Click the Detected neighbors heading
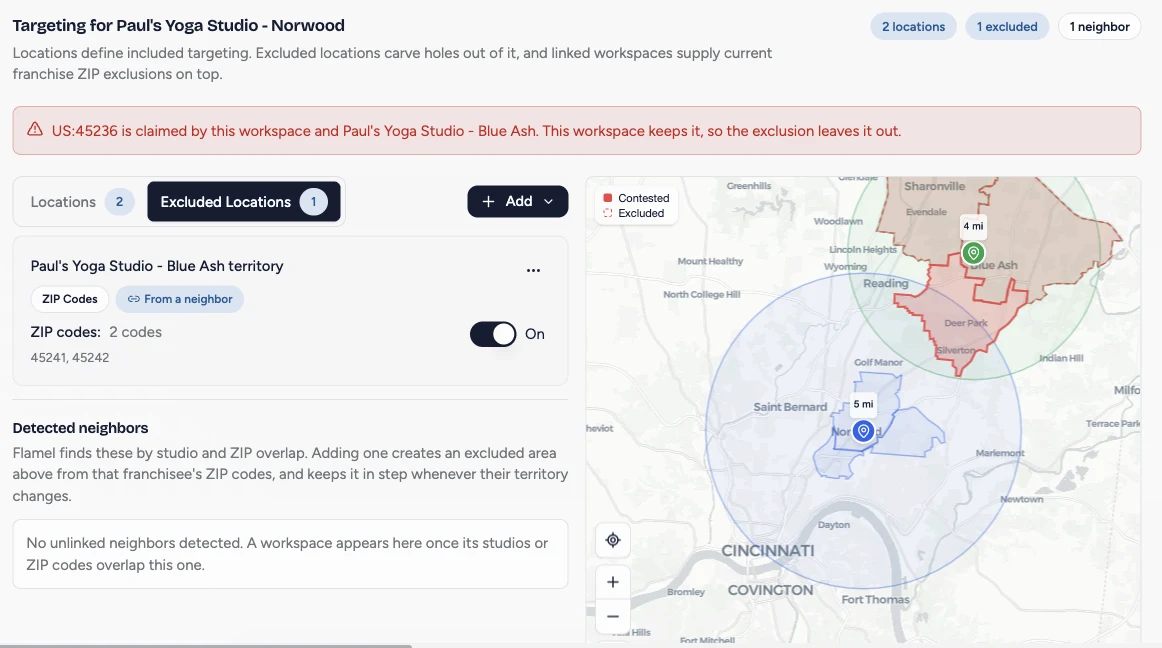Viewport: 1162px width, 648px height. pyautogui.click(x=80, y=428)
